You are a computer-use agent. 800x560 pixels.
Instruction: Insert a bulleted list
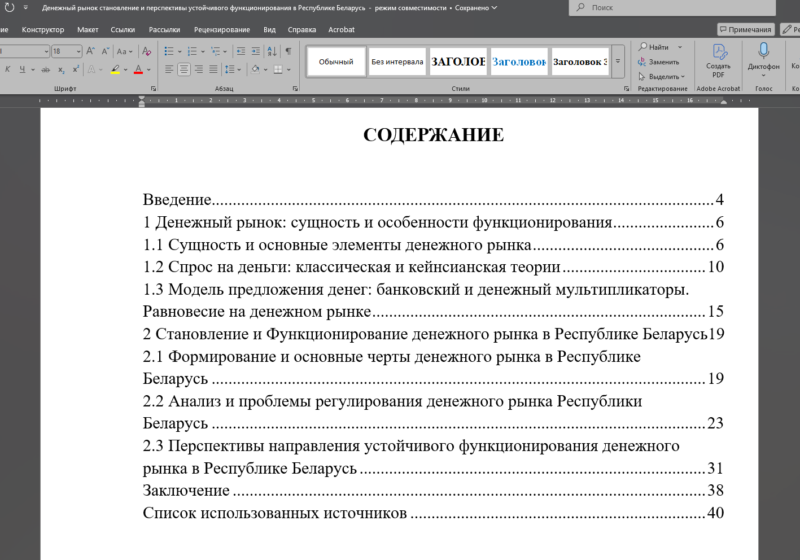point(169,51)
